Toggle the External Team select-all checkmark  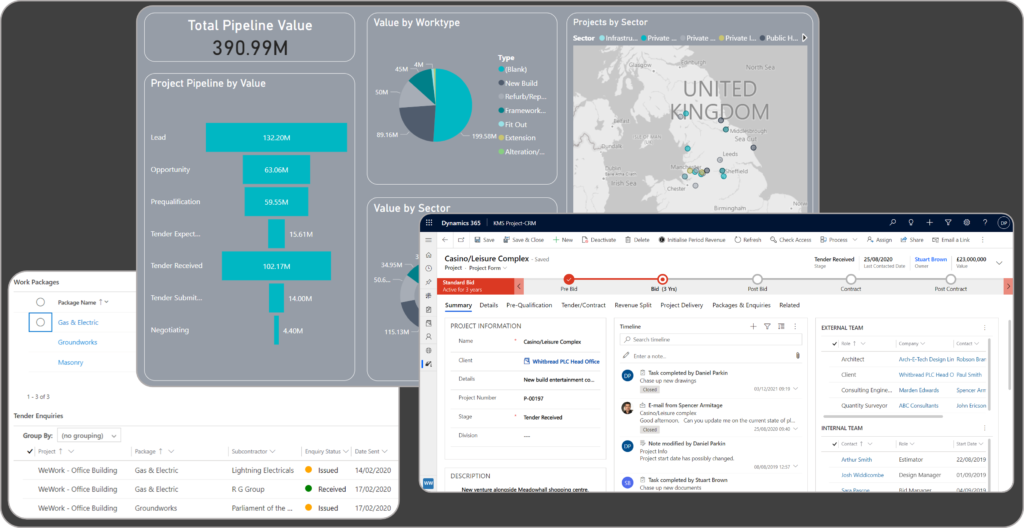[834, 343]
